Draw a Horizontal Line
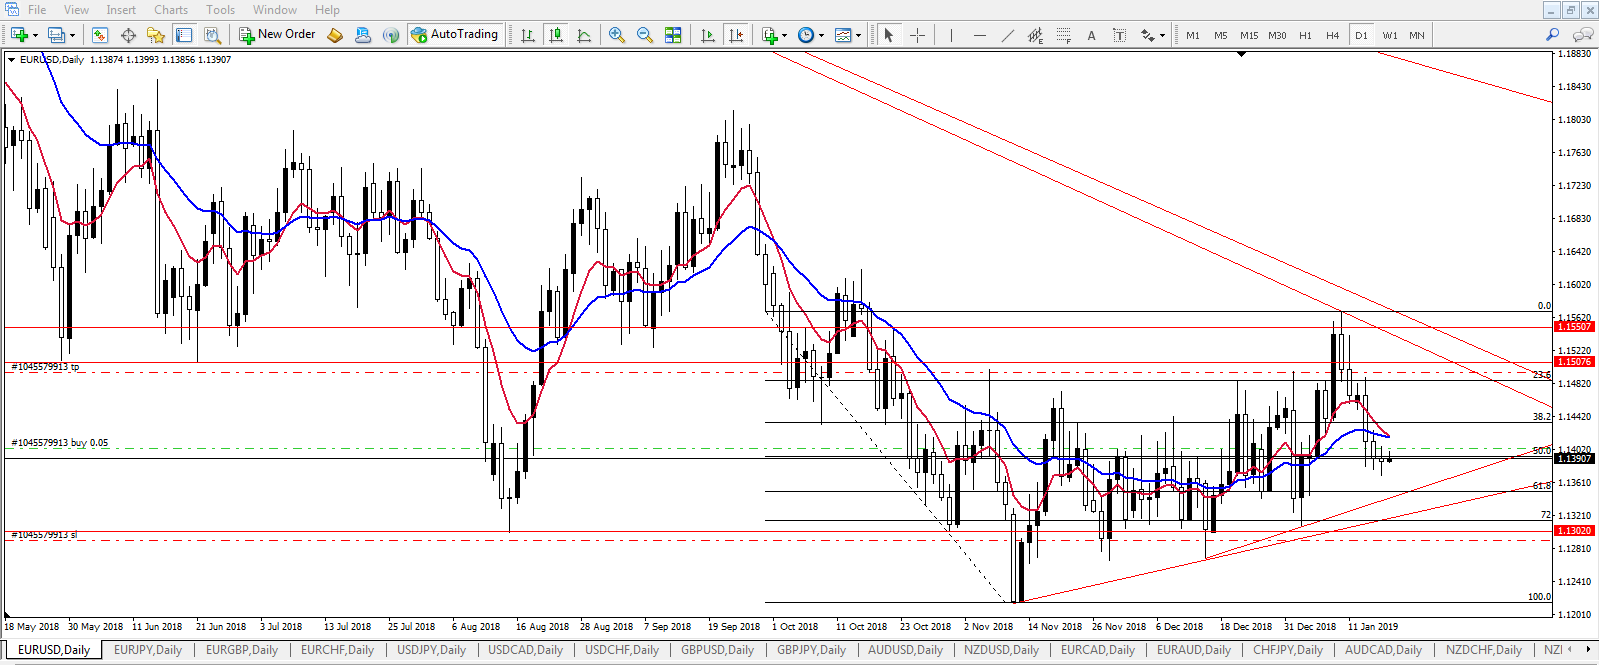This screenshot has width=1599, height=665. [979, 35]
